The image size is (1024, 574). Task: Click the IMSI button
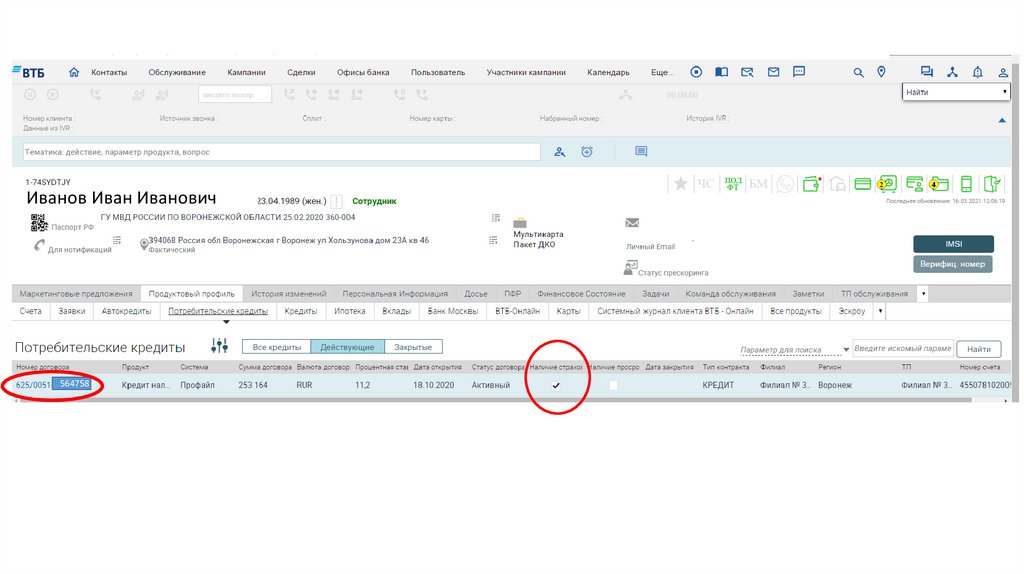coord(953,244)
